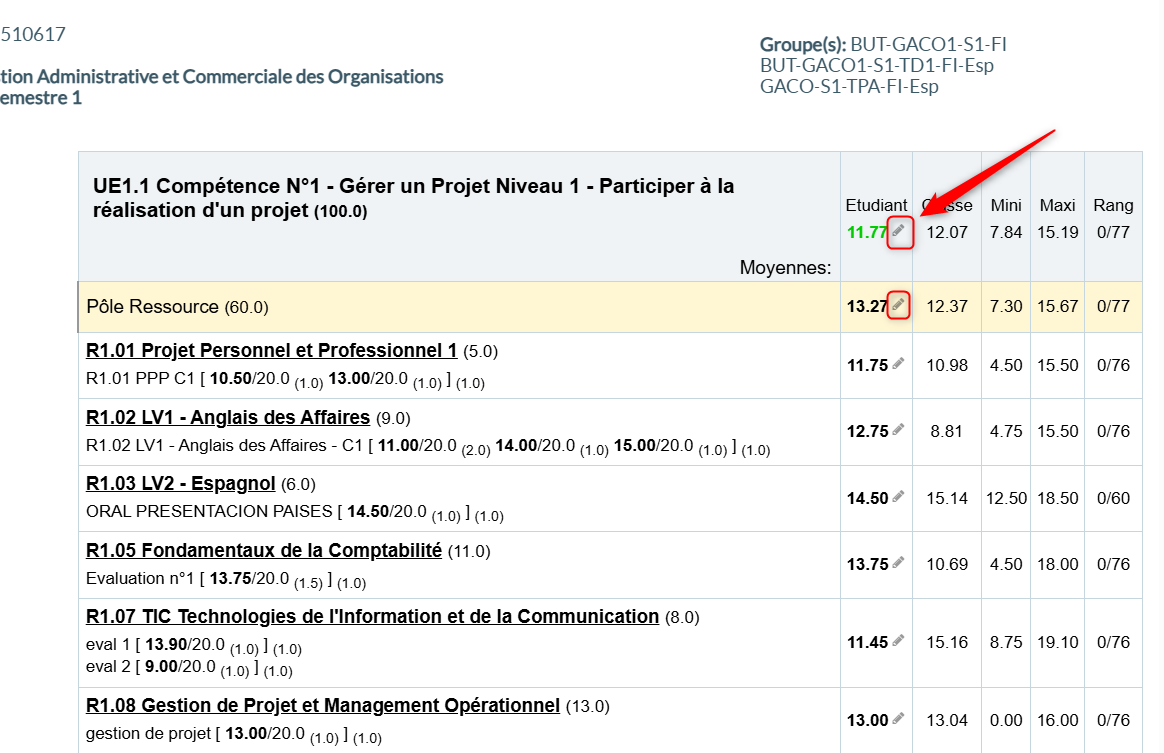Screen dimensions: 1164x753
Task: Click pencil icon beside Espagnol grade 14.50
Action: click(x=898, y=497)
